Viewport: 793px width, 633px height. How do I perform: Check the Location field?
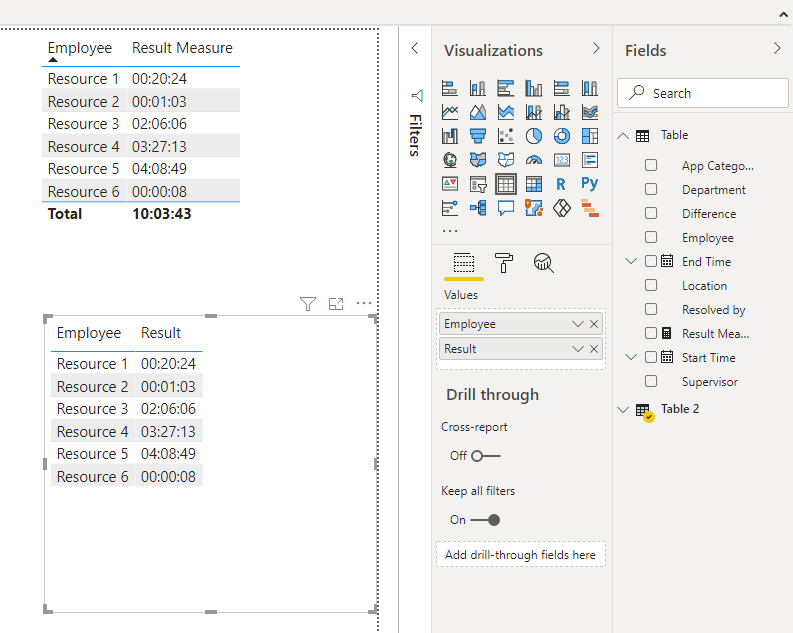651,285
